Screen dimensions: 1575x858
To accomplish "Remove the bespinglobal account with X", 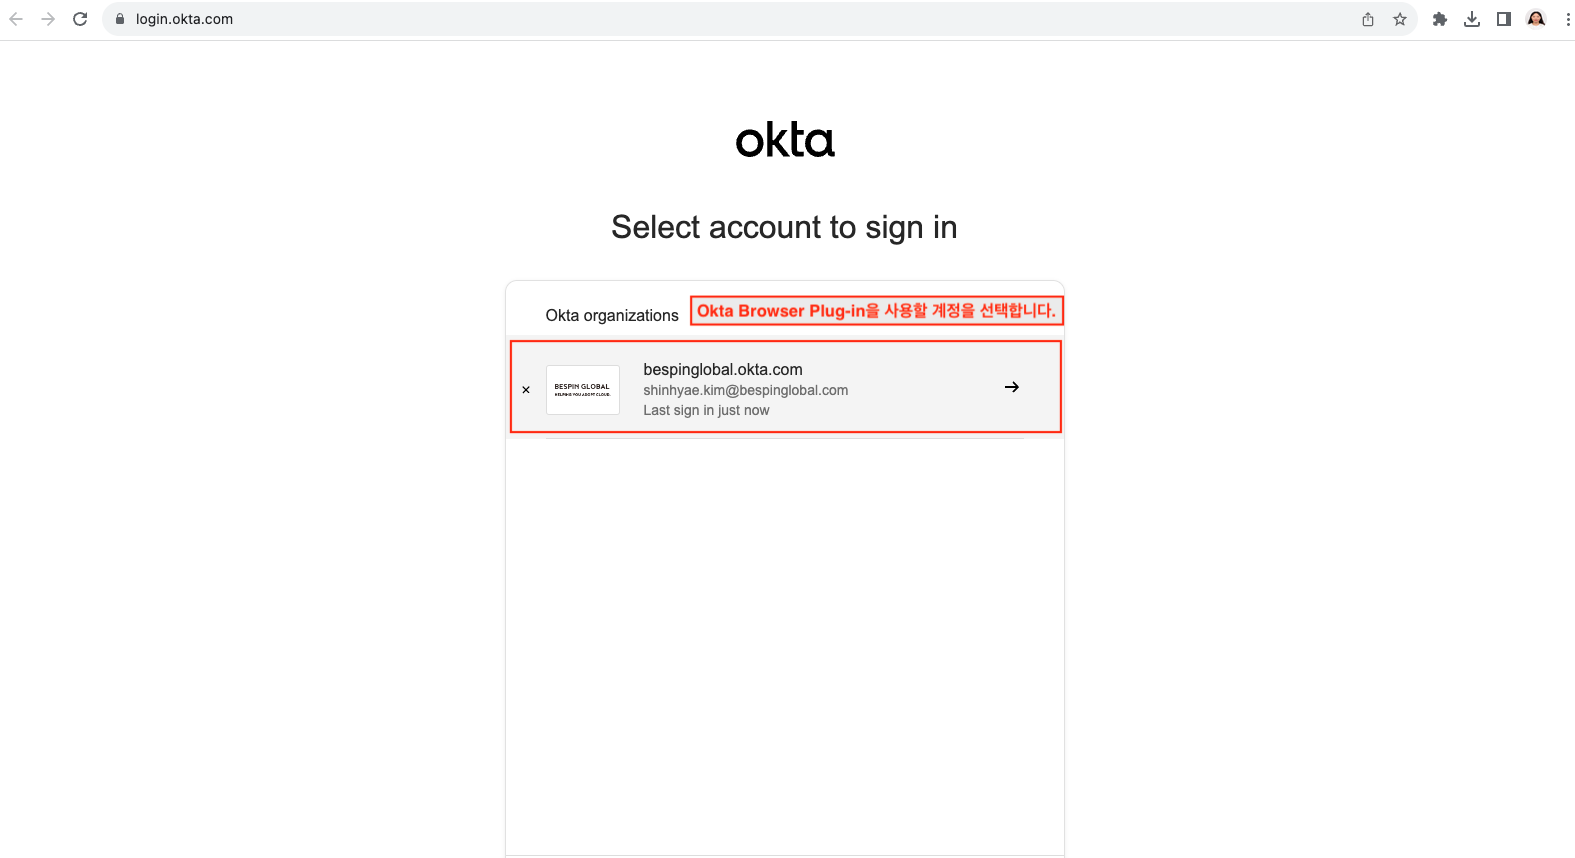I will [x=526, y=390].
